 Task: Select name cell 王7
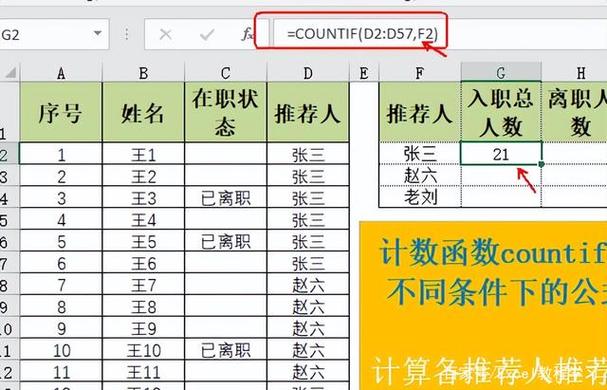click(x=143, y=285)
